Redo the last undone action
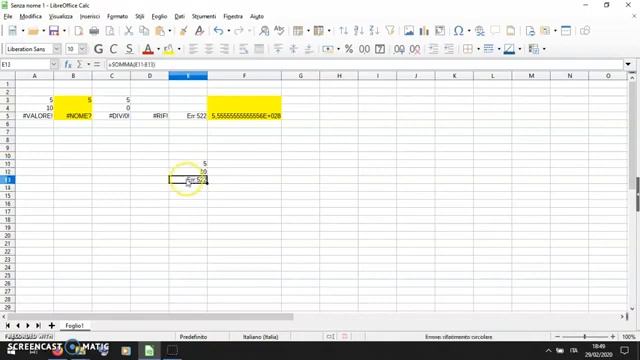The width and height of the screenshot is (640, 360). point(239,31)
